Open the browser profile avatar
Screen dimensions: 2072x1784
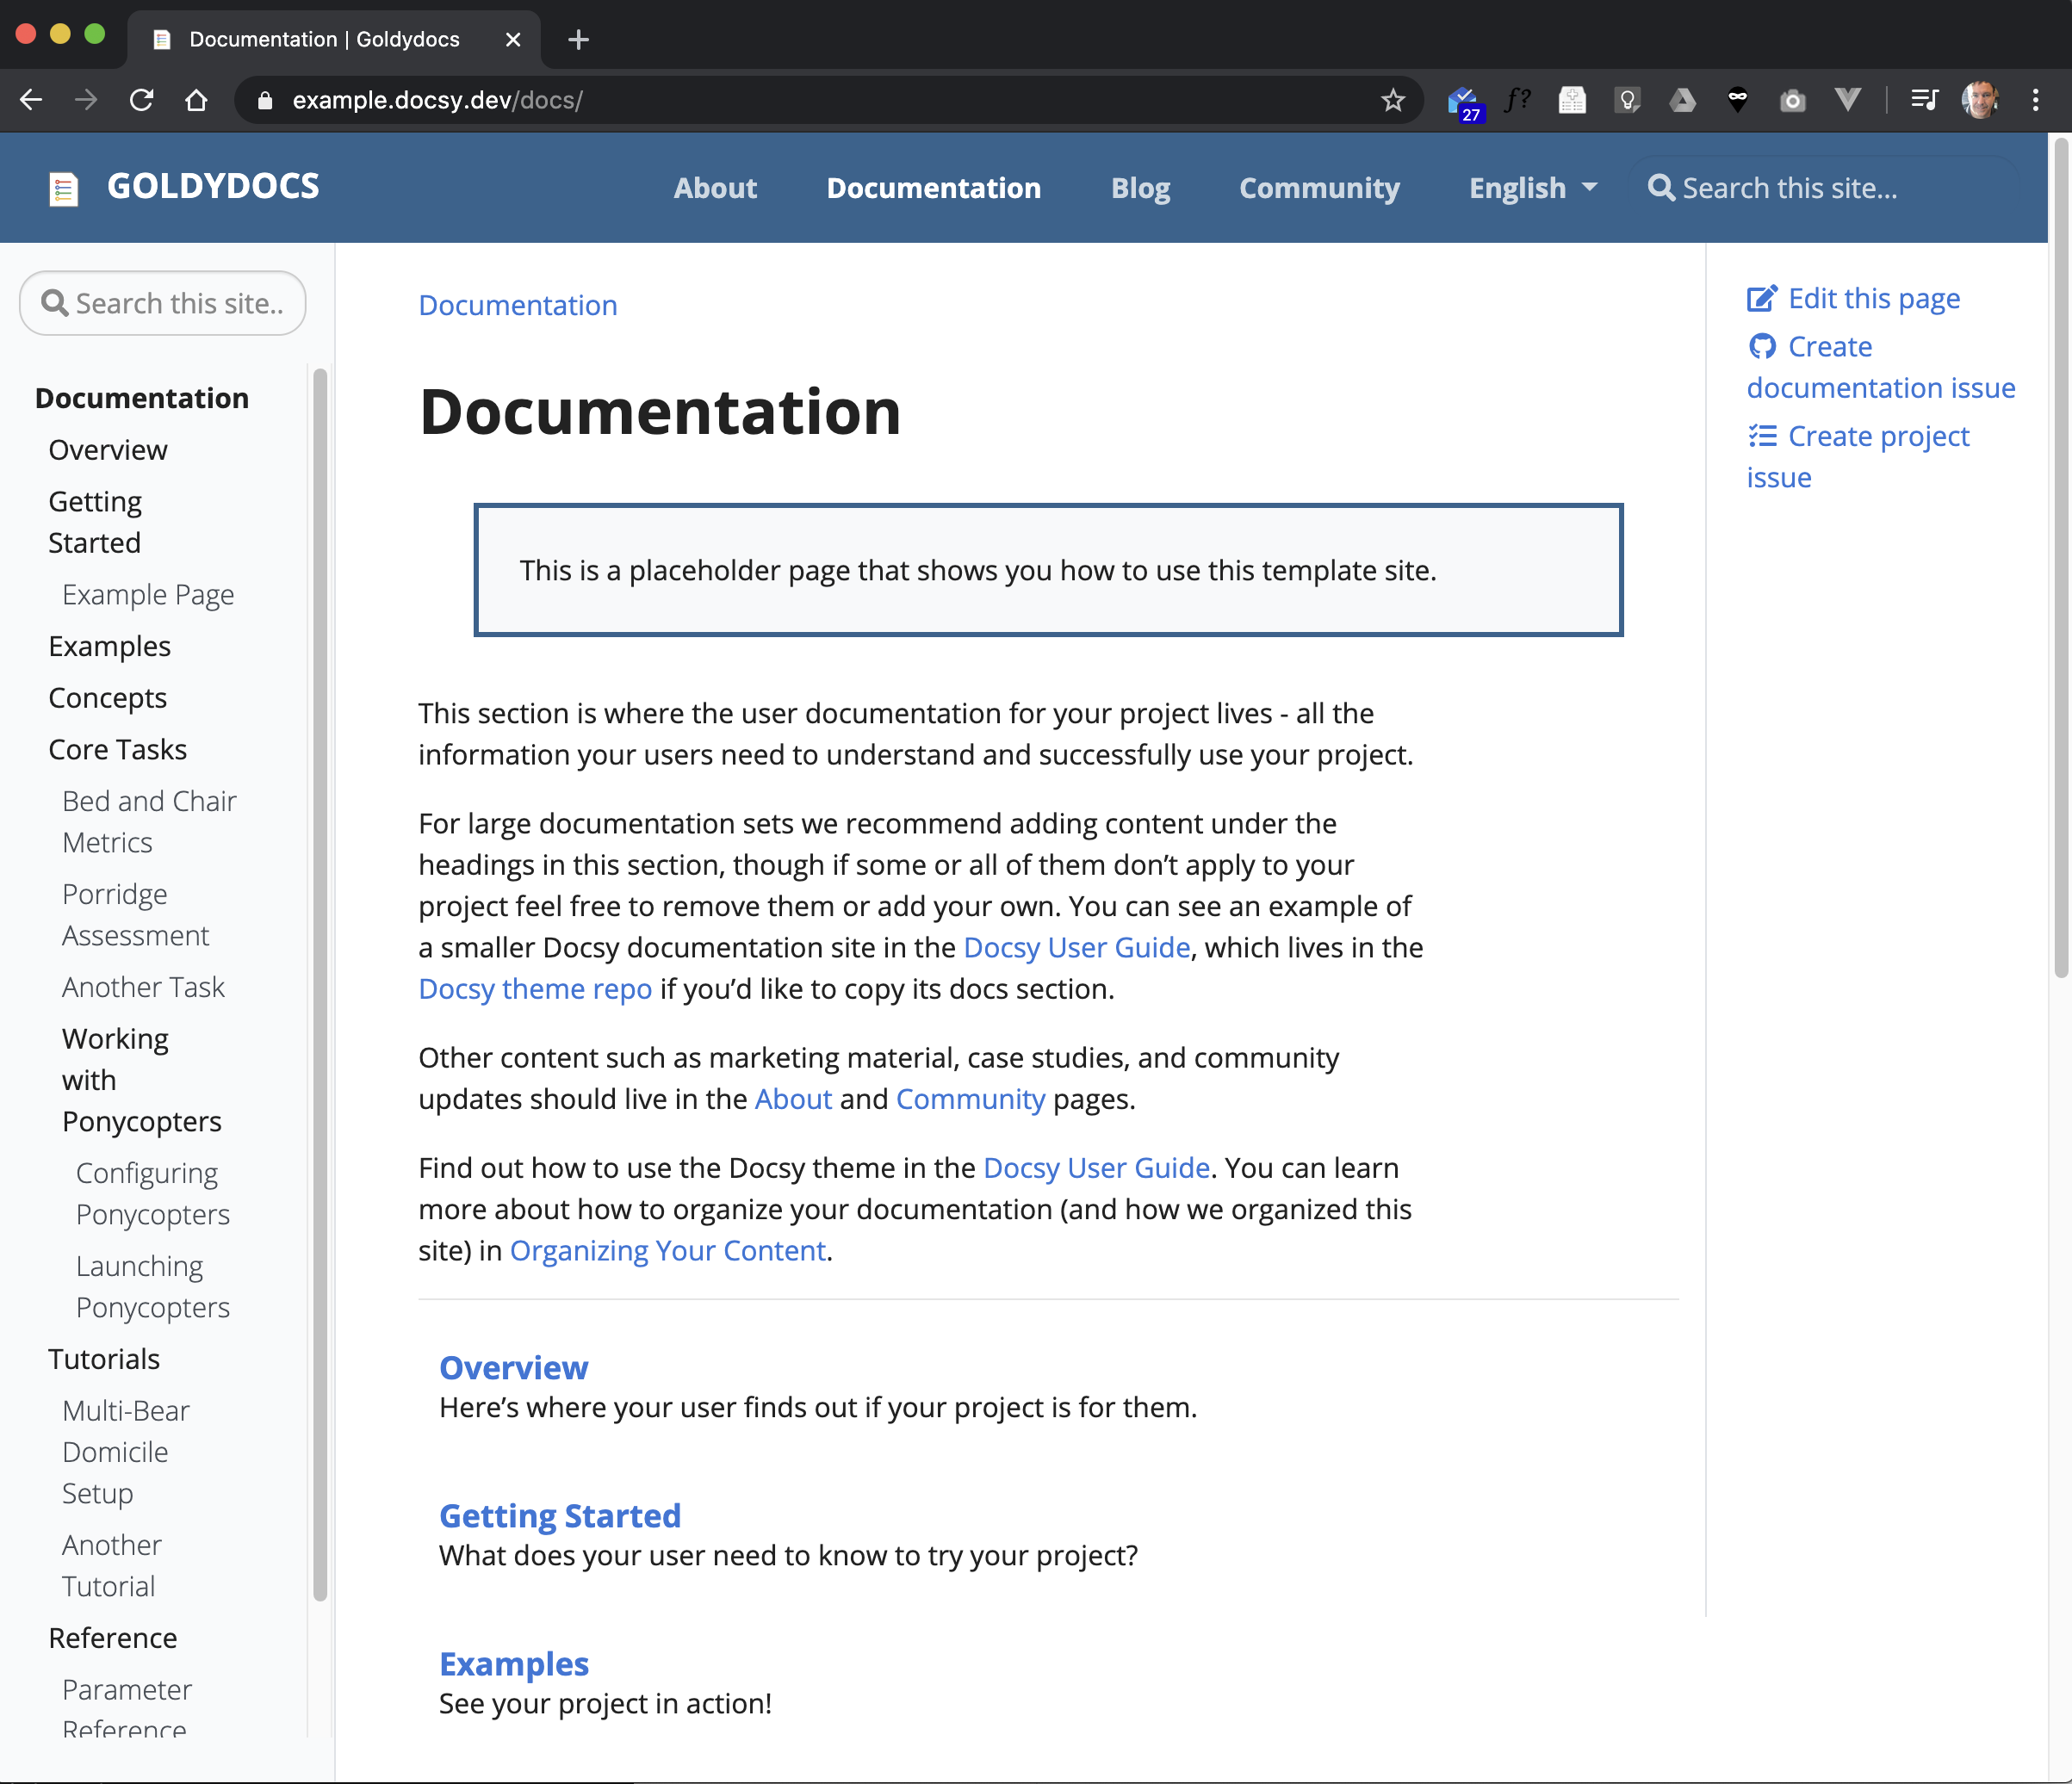[x=1981, y=100]
